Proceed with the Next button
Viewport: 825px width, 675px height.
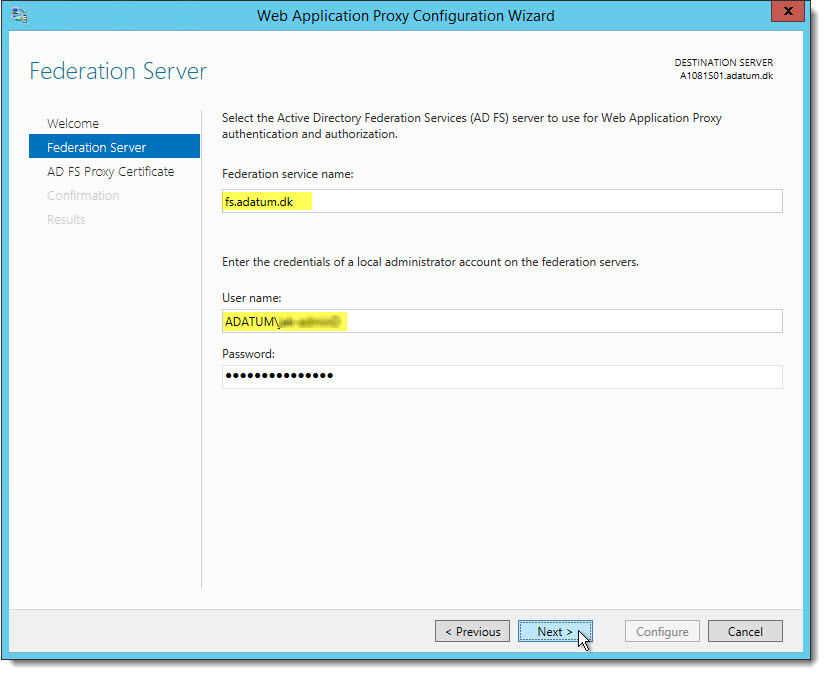click(555, 631)
